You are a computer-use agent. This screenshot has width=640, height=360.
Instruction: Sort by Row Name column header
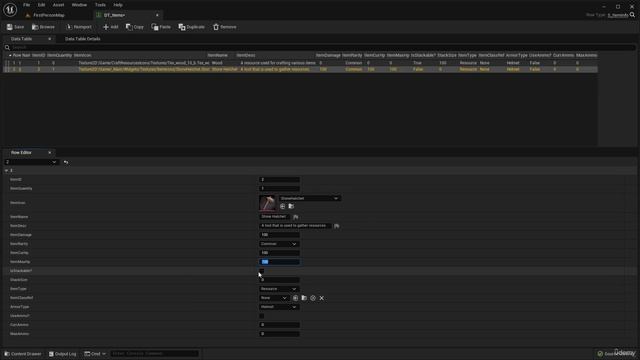(x=21, y=55)
